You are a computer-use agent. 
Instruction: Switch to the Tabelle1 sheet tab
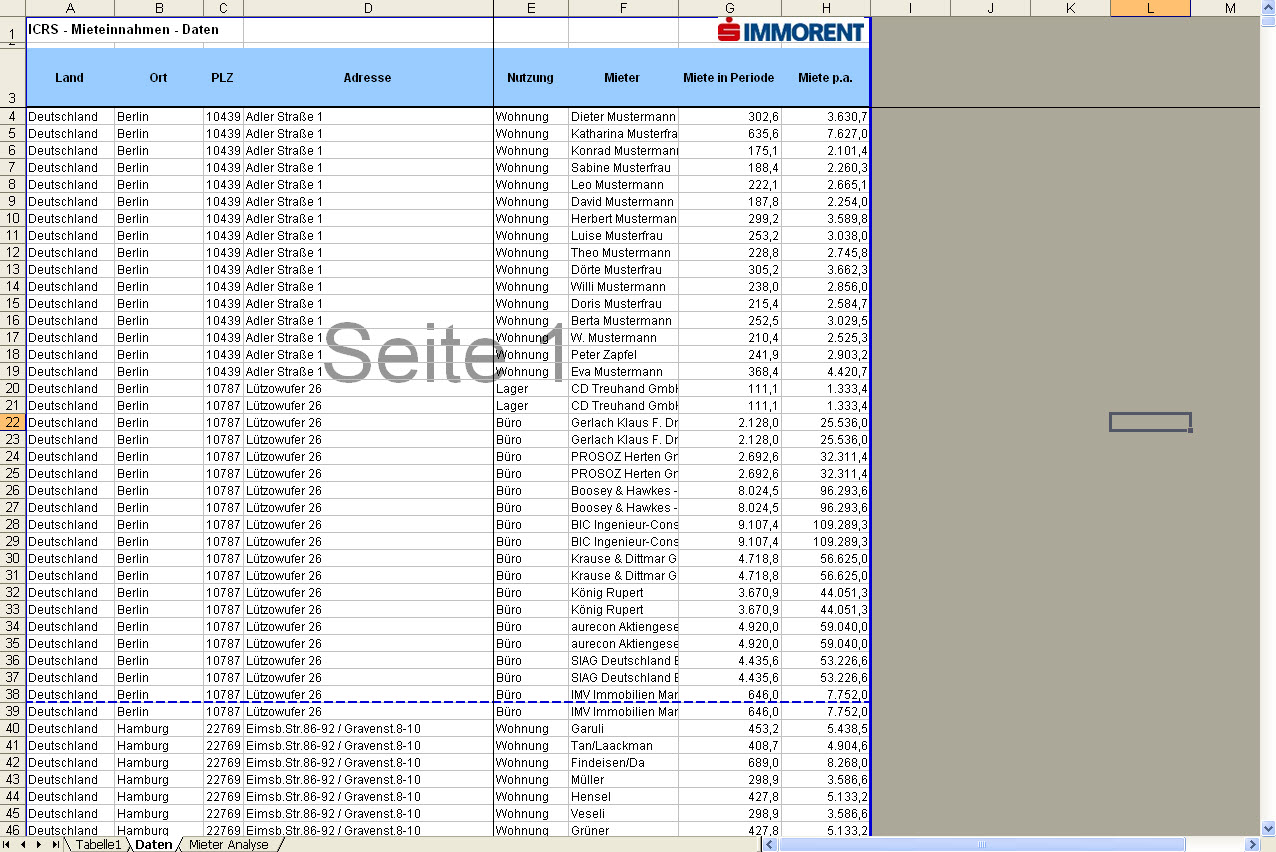[x=98, y=845]
